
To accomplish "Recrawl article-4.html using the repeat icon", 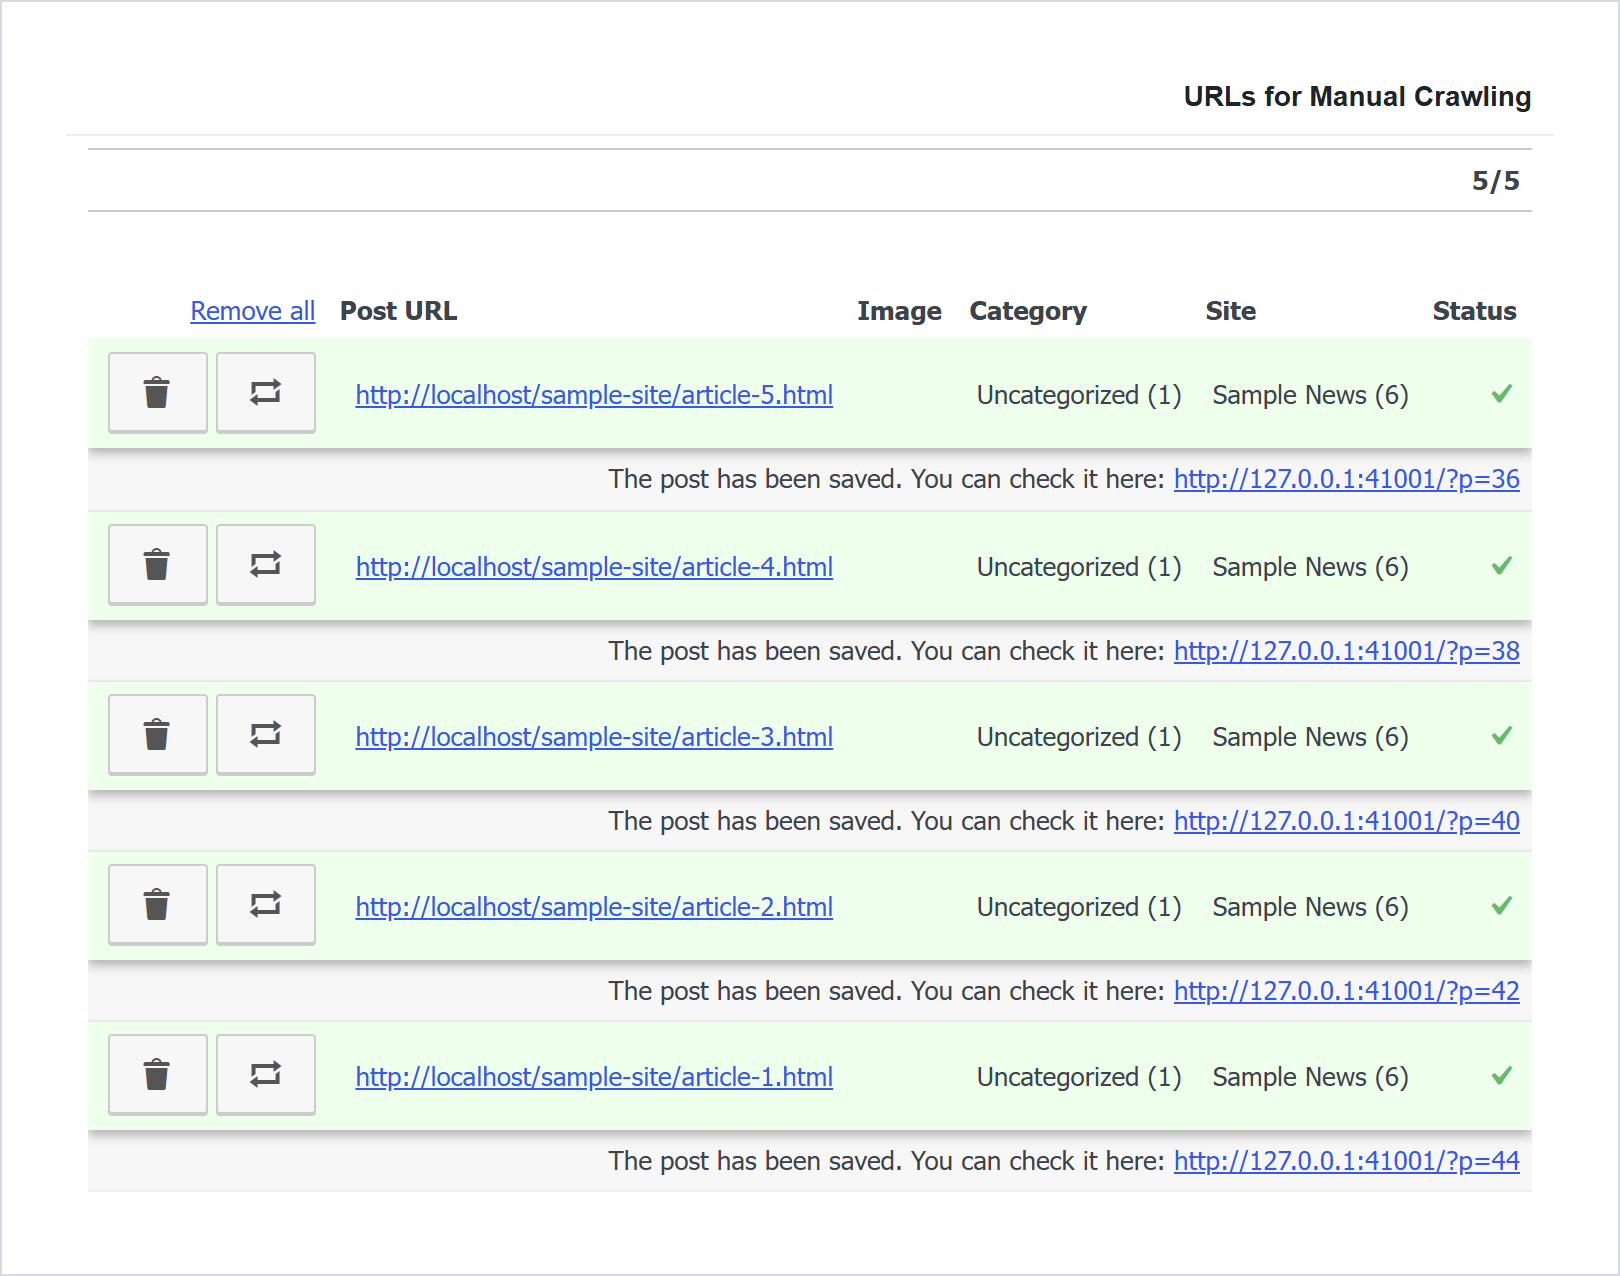I will 265,564.
